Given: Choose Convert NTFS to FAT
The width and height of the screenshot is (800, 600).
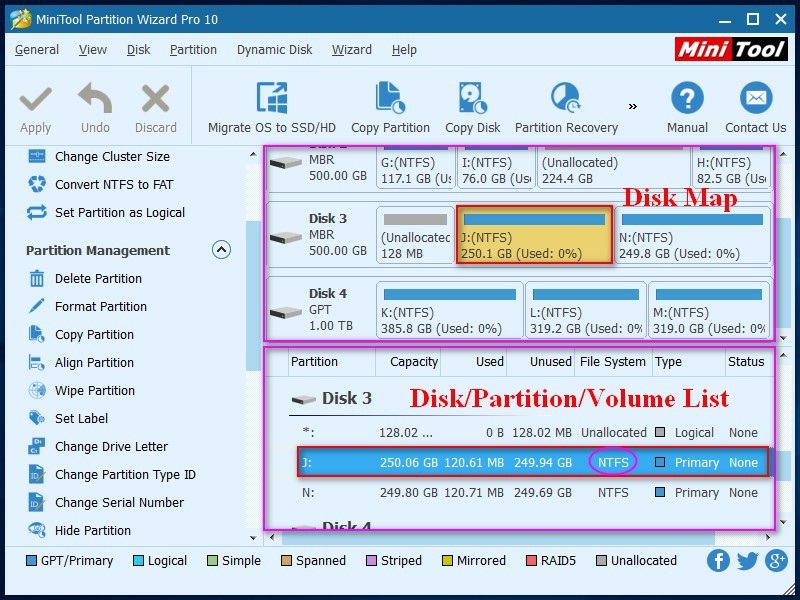Looking at the screenshot, I should [101, 185].
